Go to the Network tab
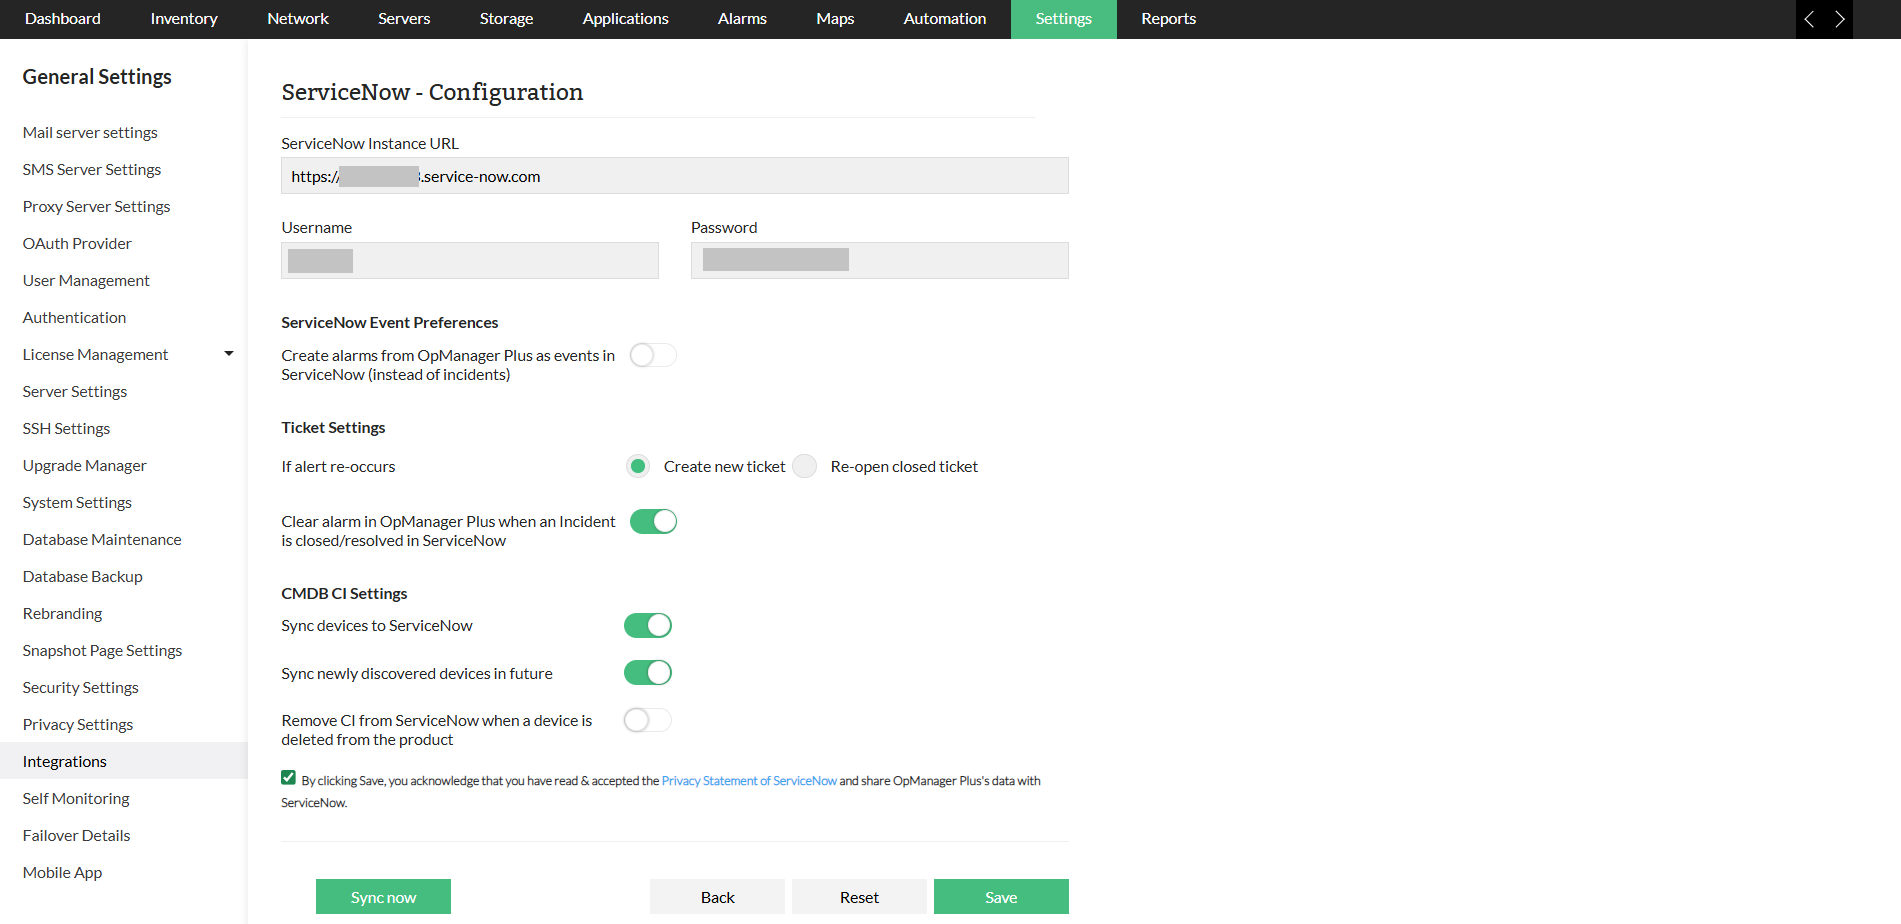Screen dimensions: 1901x924 tap(298, 19)
